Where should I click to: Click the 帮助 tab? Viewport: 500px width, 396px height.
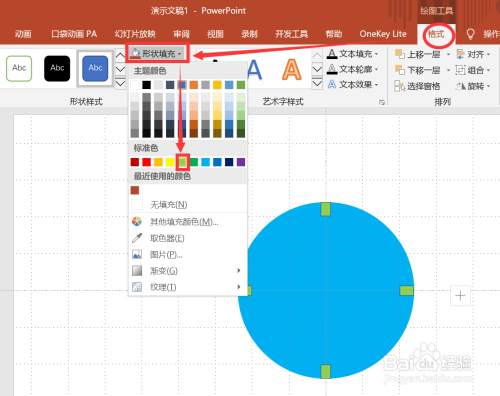point(334,34)
